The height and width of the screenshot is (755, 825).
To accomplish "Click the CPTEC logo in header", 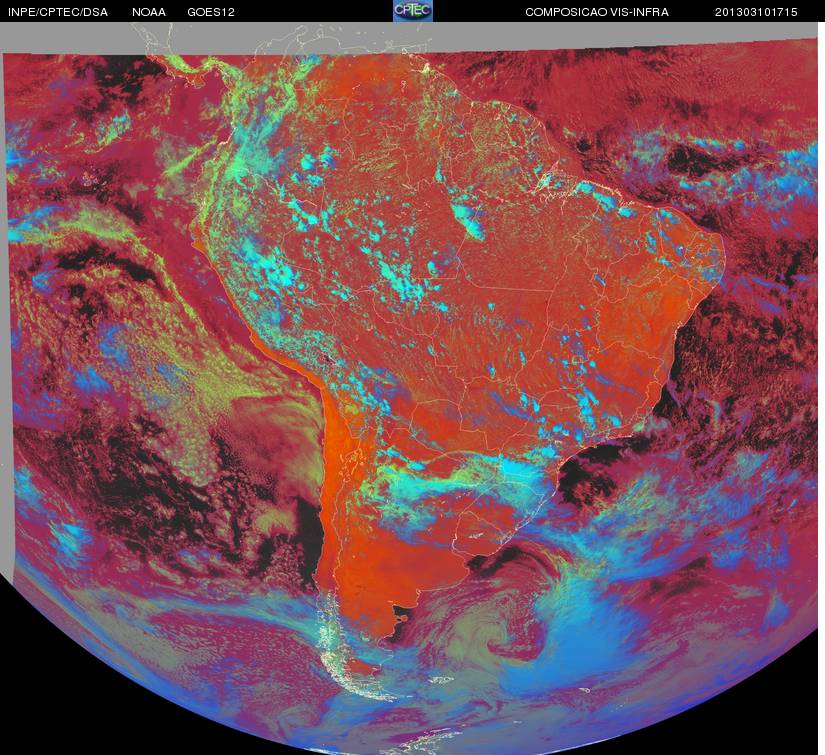I will tap(413, 11).
